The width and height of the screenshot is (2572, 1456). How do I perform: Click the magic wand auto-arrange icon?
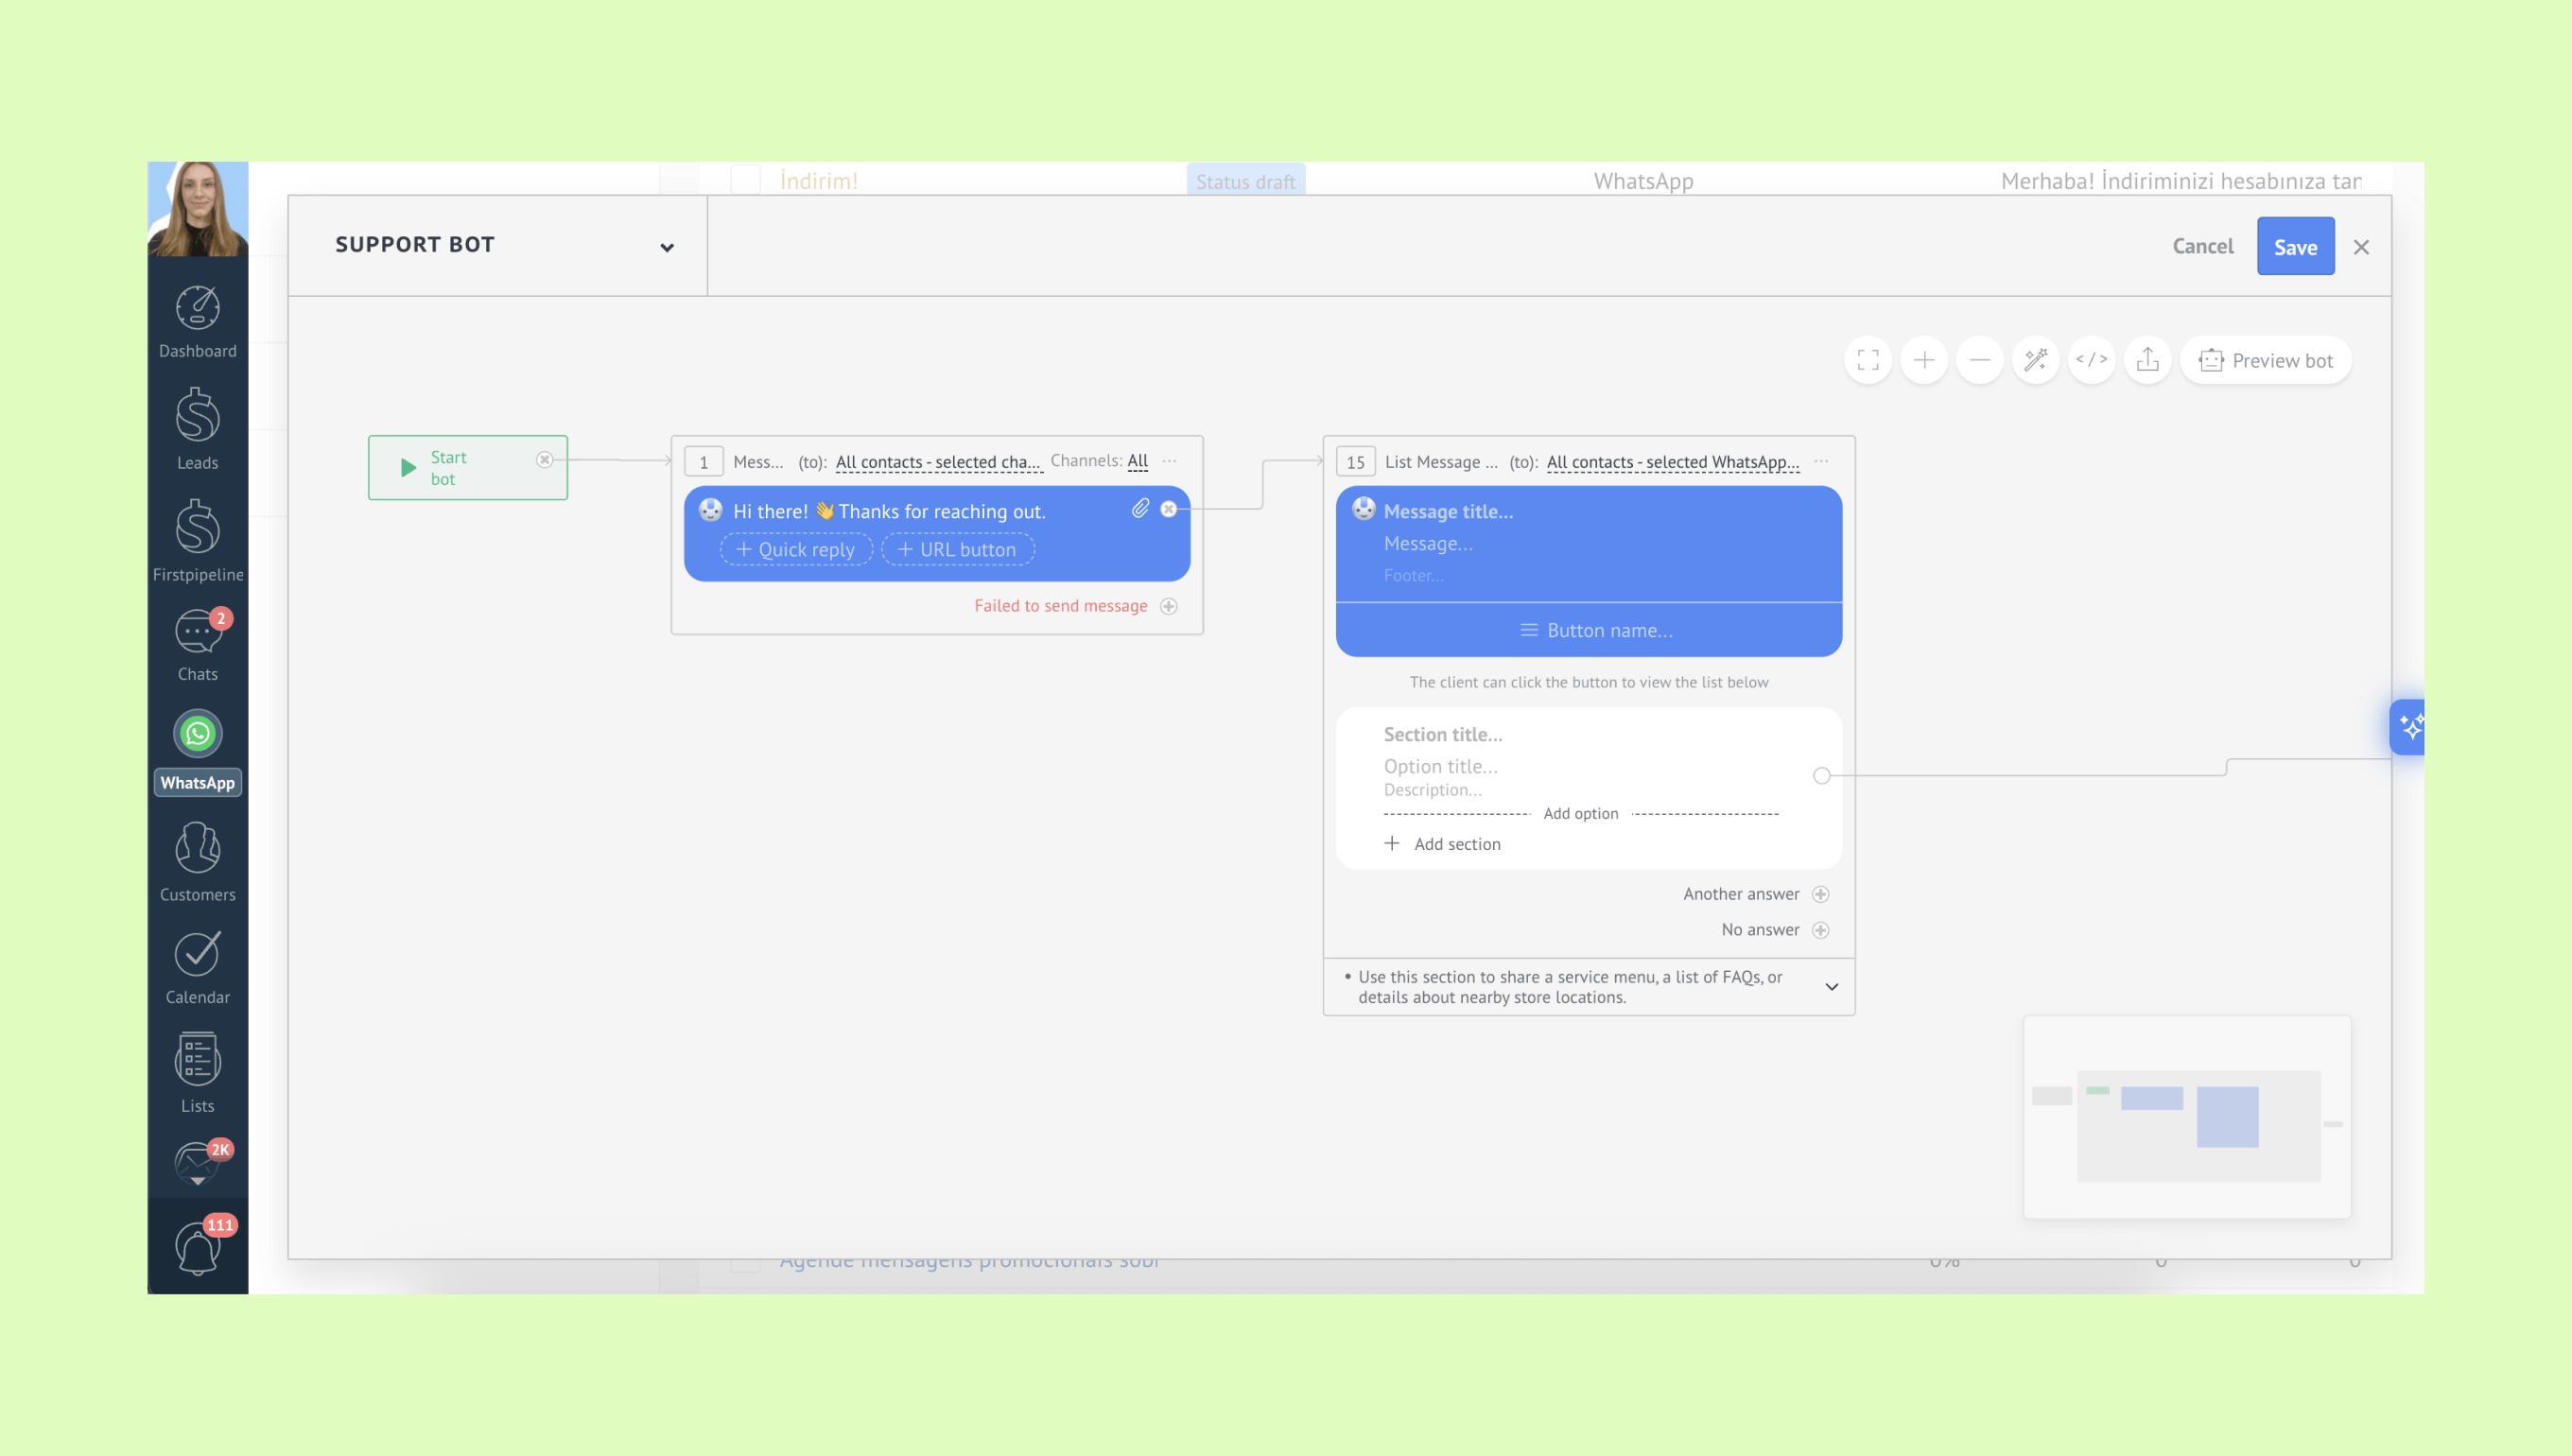[x=2035, y=360]
